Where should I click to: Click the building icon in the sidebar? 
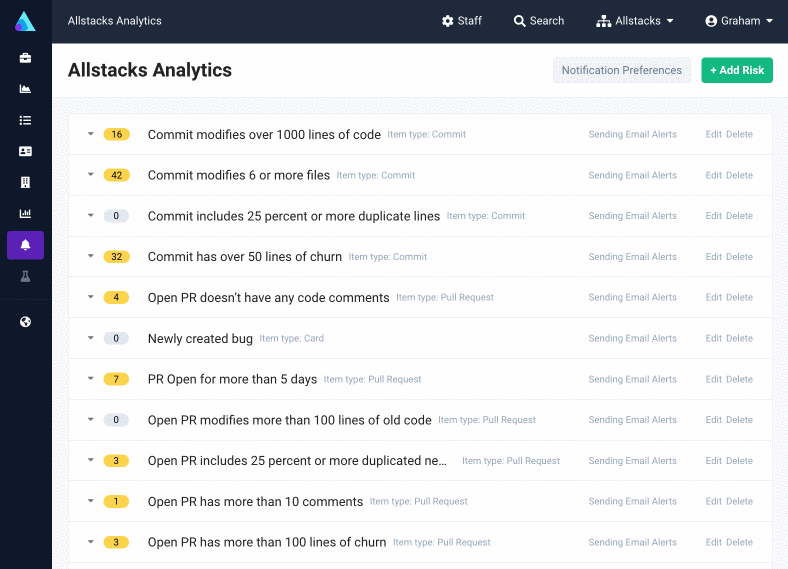pyautogui.click(x=25, y=182)
